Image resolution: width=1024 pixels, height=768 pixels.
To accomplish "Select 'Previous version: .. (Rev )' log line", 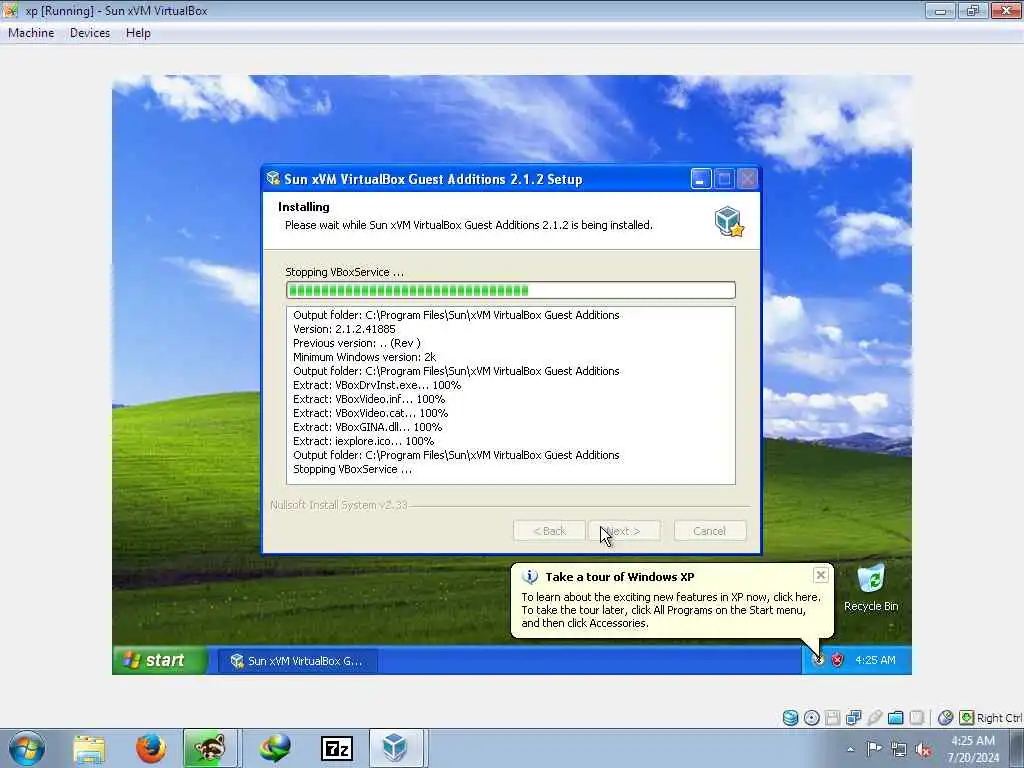I will pos(357,344).
